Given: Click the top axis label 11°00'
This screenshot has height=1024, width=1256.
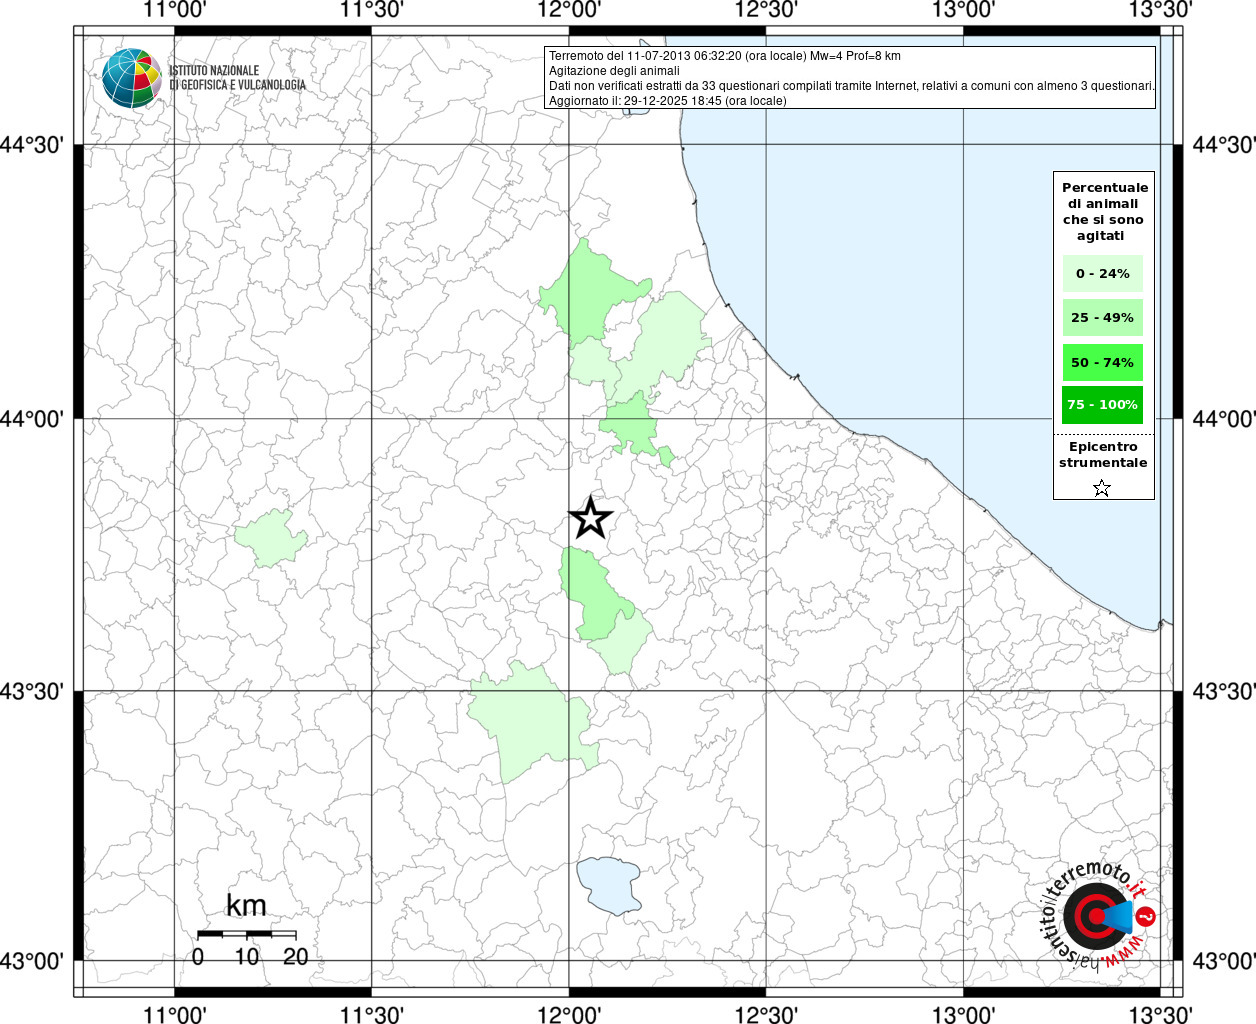Looking at the screenshot, I should click(x=176, y=9).
